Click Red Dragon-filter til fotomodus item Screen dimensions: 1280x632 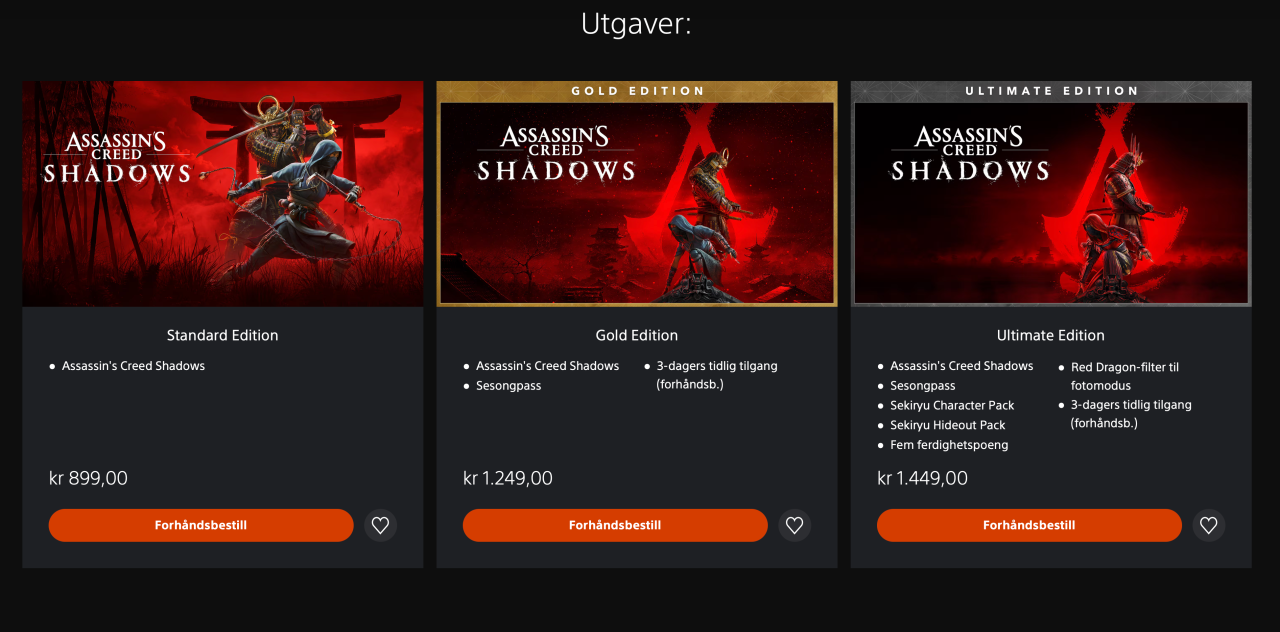pyautogui.click(x=1125, y=376)
